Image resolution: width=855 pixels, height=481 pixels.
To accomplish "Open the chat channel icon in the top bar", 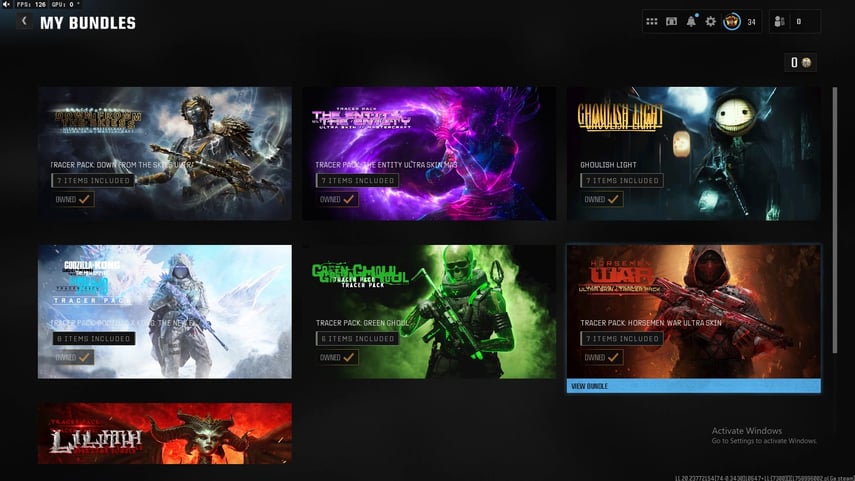I will pos(671,21).
